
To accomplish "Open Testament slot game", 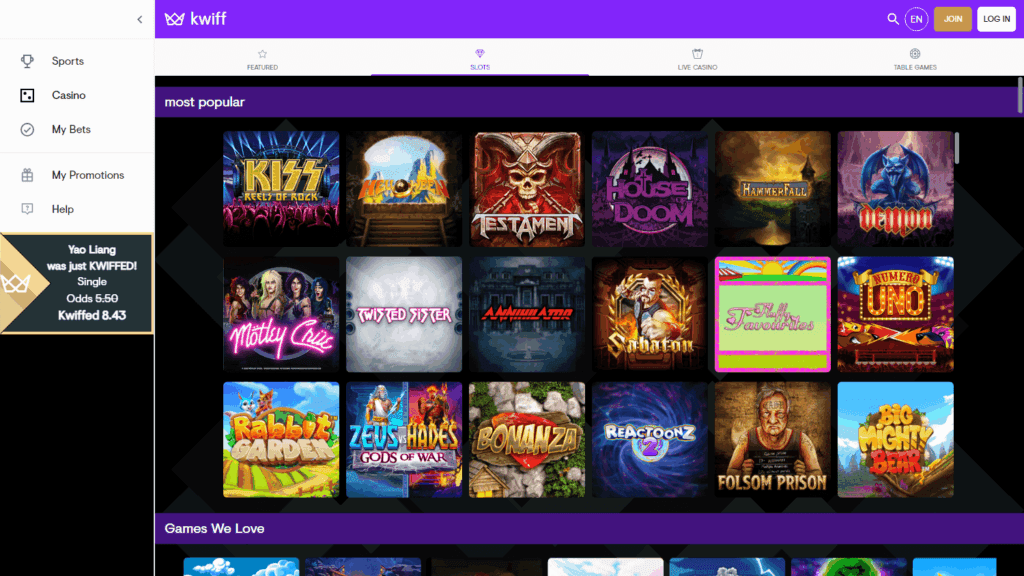I will pyautogui.click(x=527, y=189).
